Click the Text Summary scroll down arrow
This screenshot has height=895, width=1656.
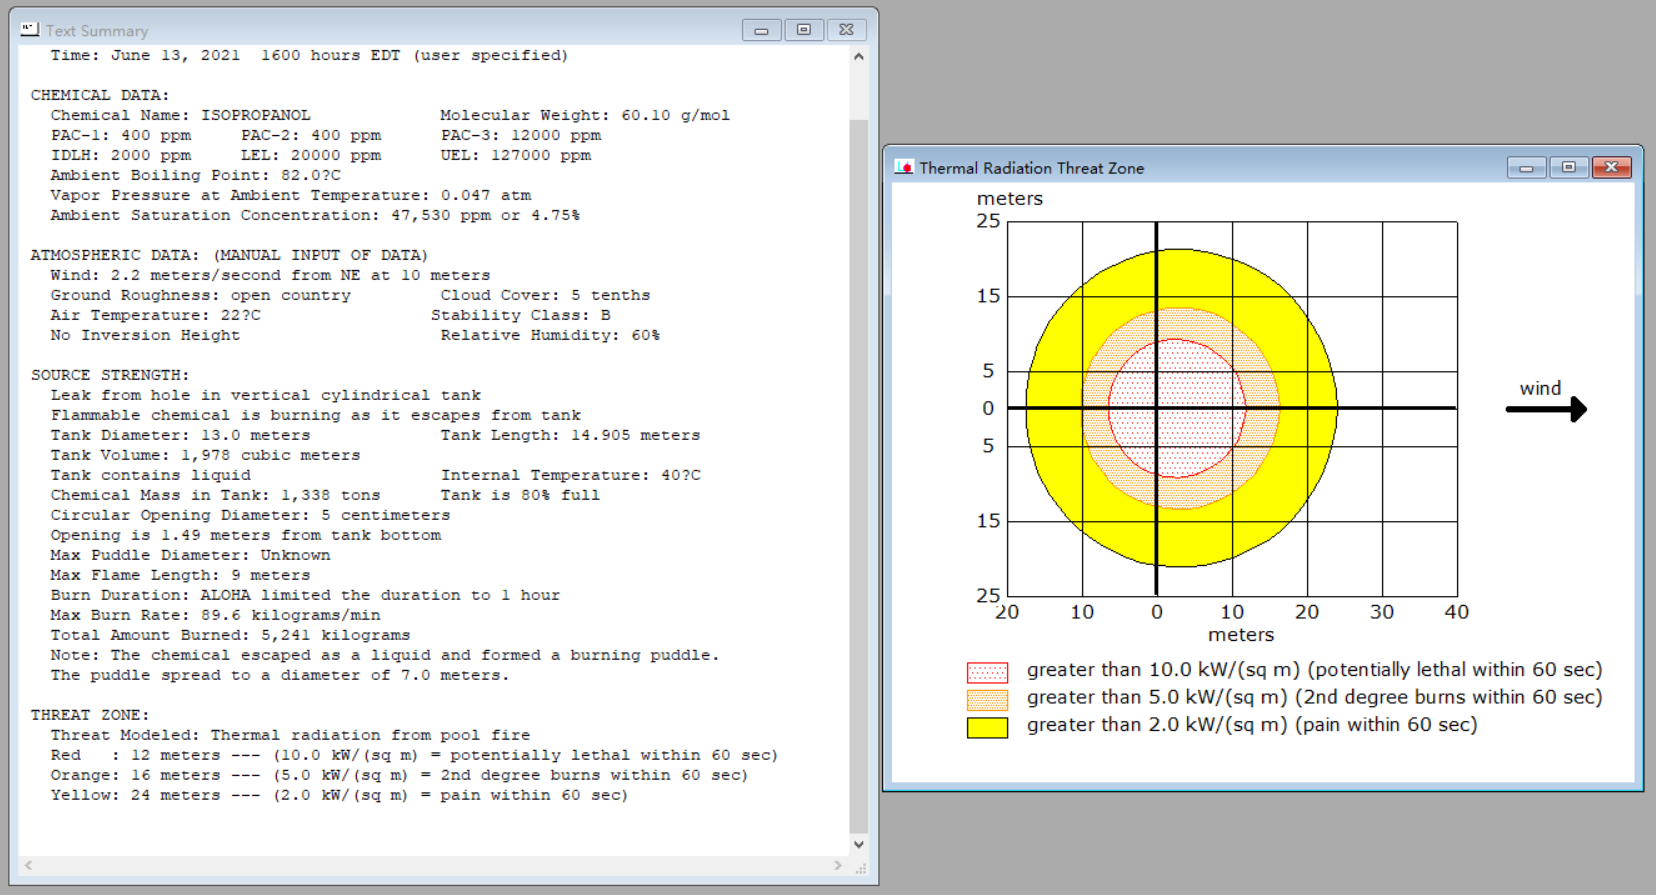coord(858,844)
